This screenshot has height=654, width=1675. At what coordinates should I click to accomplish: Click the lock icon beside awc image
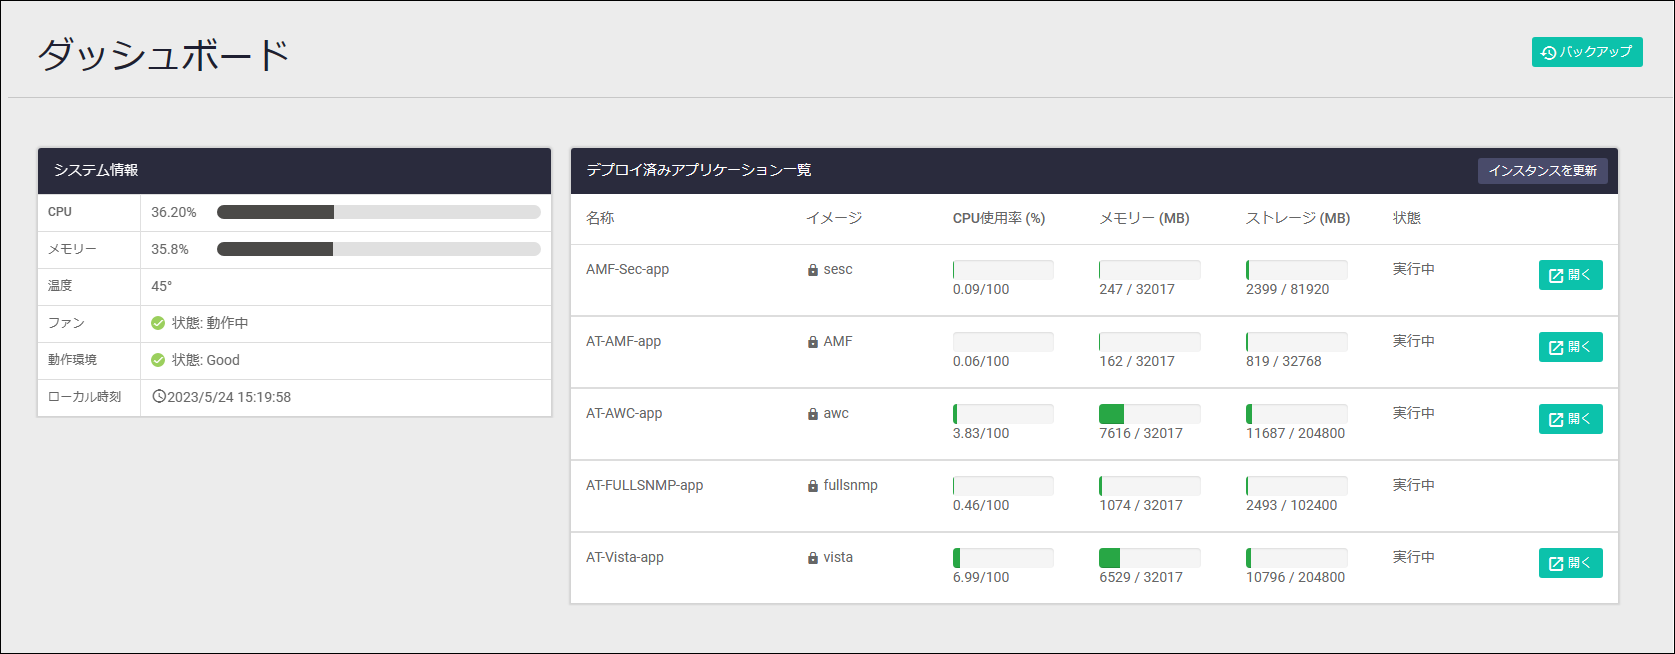(x=813, y=414)
